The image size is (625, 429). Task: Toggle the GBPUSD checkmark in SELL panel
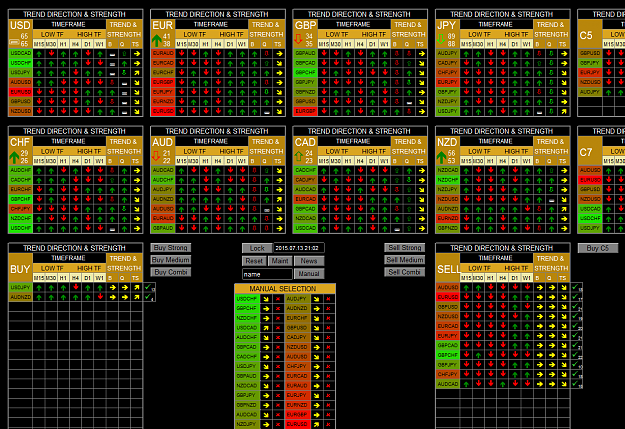(x=575, y=307)
